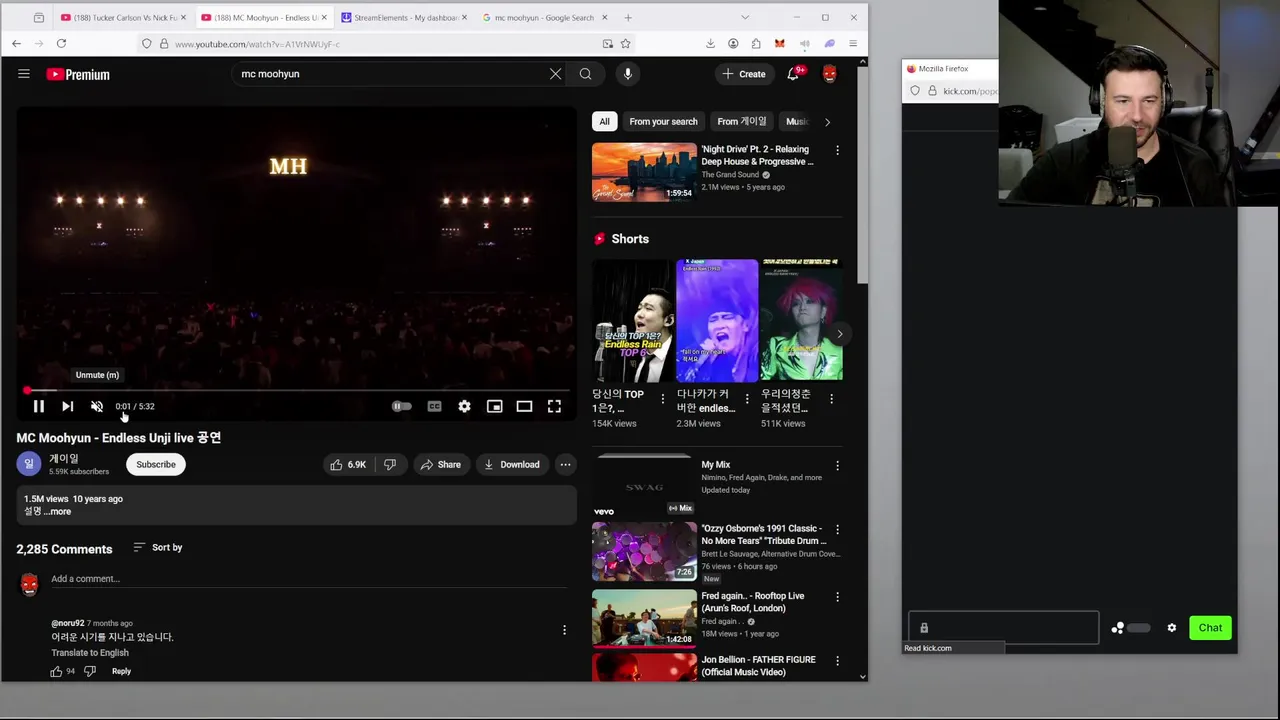Open the 게이일 channel avatar

click(x=28, y=464)
